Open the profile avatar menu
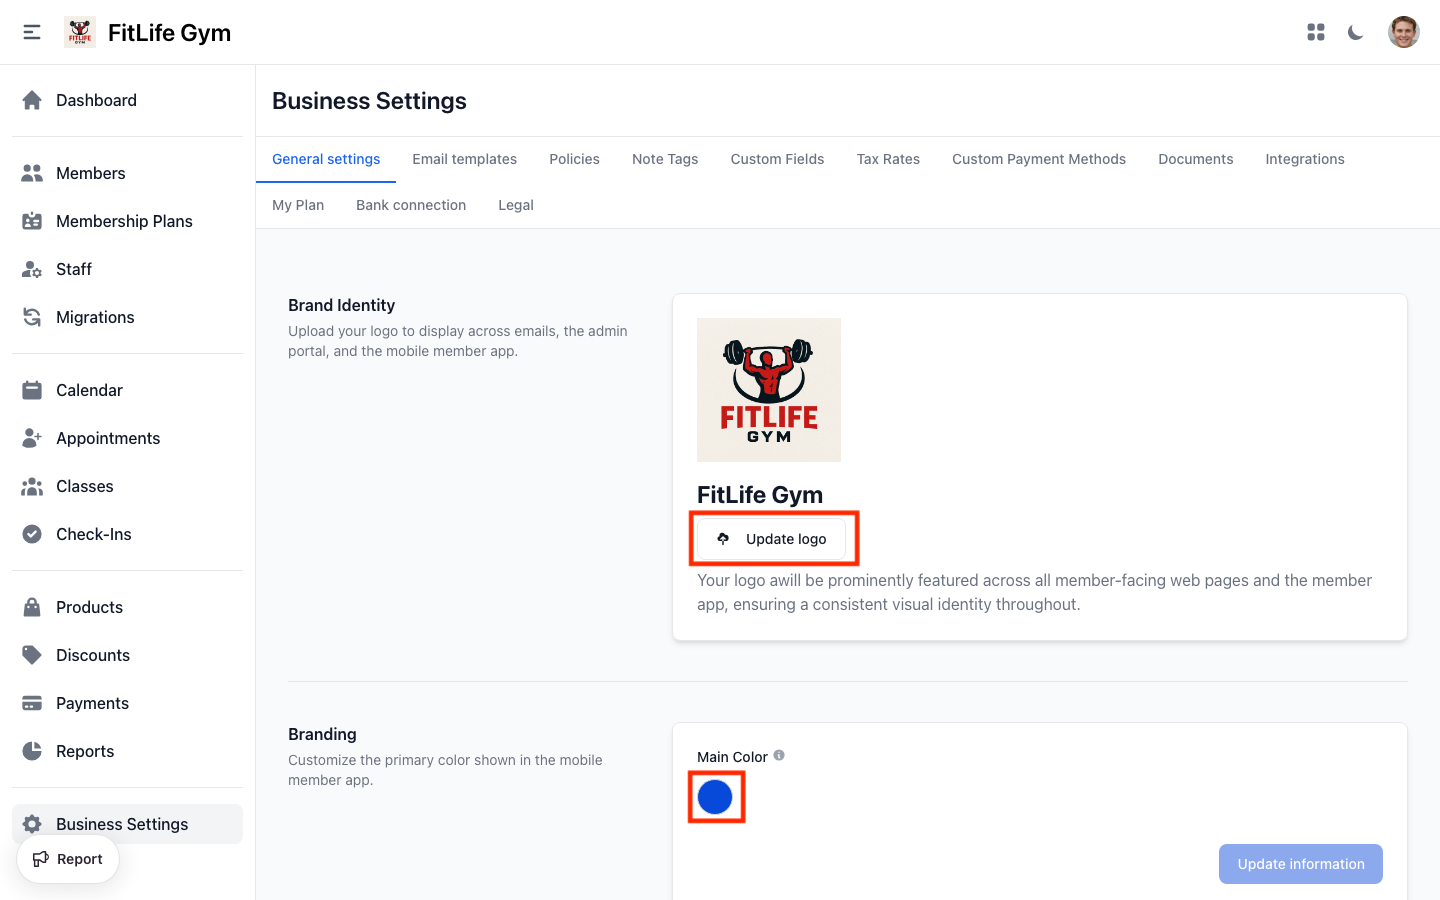 (1404, 31)
